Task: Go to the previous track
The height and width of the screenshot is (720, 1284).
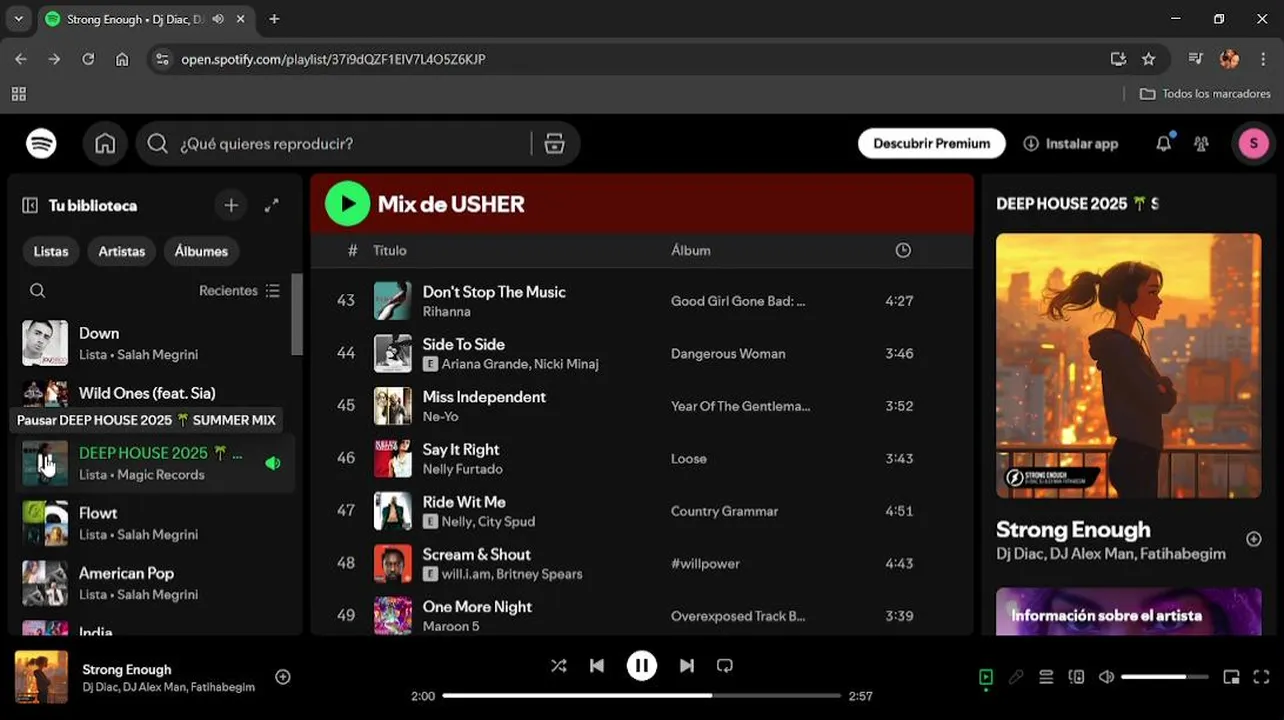Action: [x=597, y=665]
